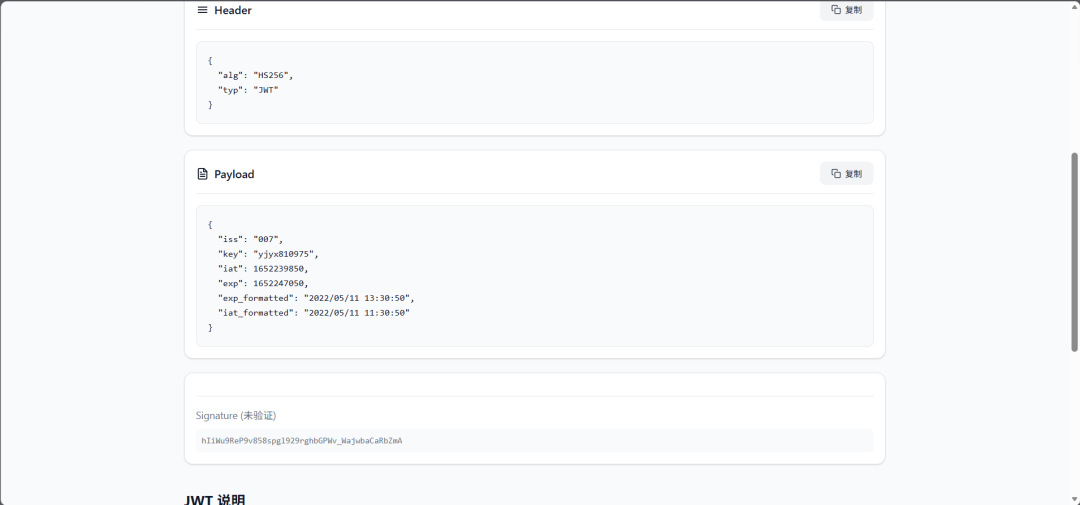Select the "typ": "JWT" line
The width and height of the screenshot is (1080, 505).
(249, 90)
